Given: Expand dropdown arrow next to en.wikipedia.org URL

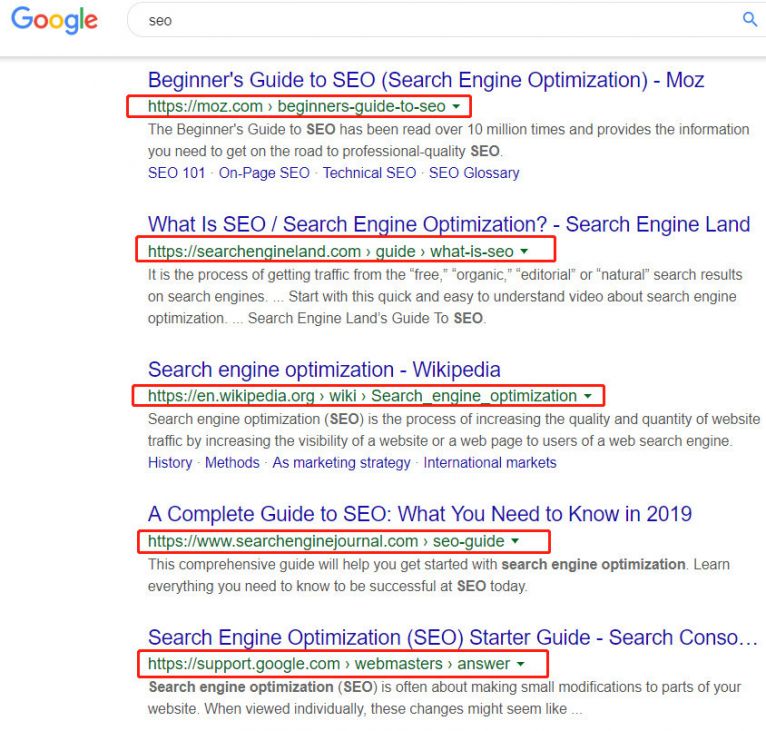Looking at the screenshot, I should (588, 396).
